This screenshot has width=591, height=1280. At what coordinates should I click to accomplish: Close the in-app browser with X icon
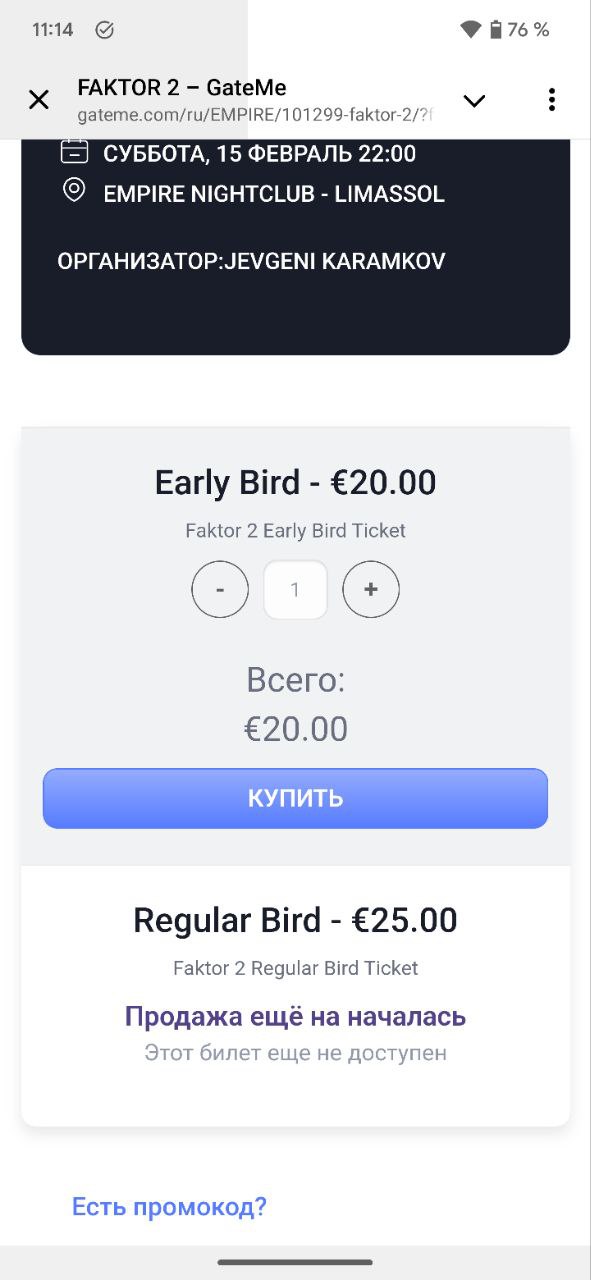point(39,99)
